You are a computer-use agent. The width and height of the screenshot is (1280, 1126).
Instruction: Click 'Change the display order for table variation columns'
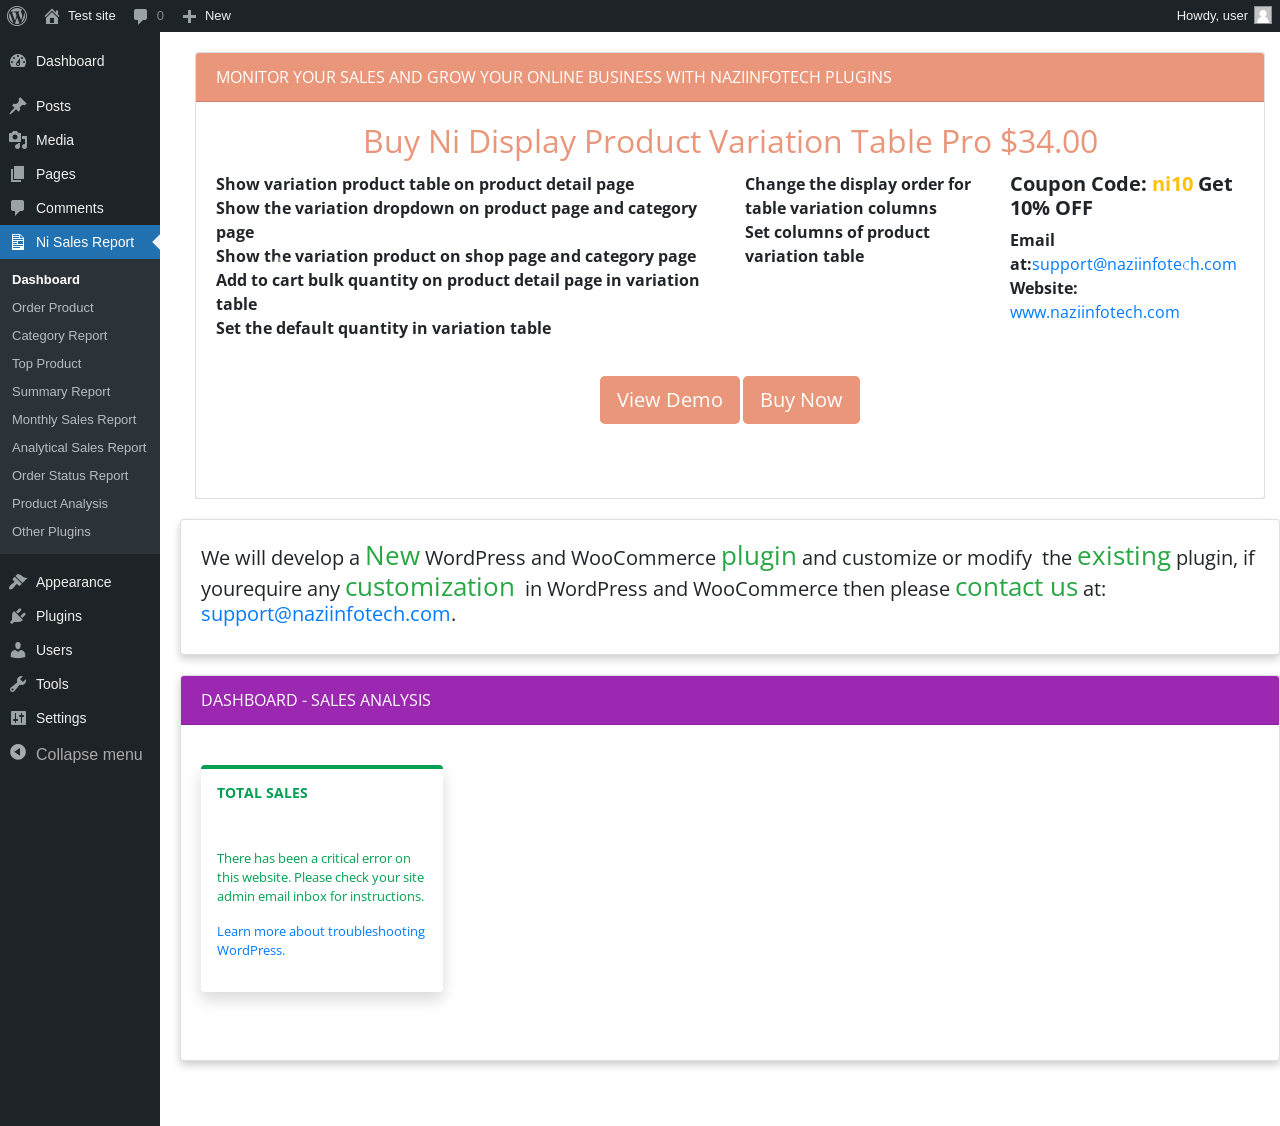[x=858, y=196]
